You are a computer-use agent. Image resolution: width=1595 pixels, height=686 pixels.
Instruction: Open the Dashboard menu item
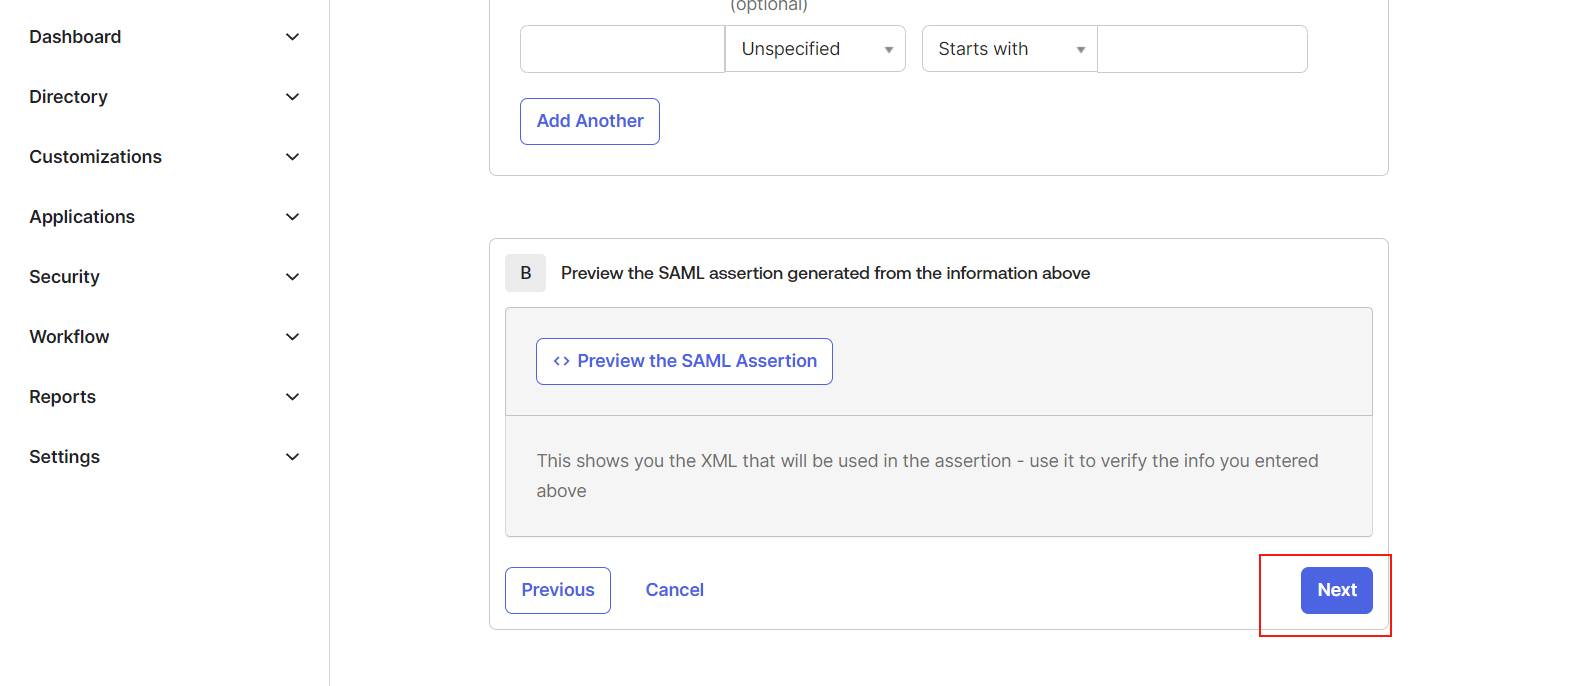click(75, 37)
